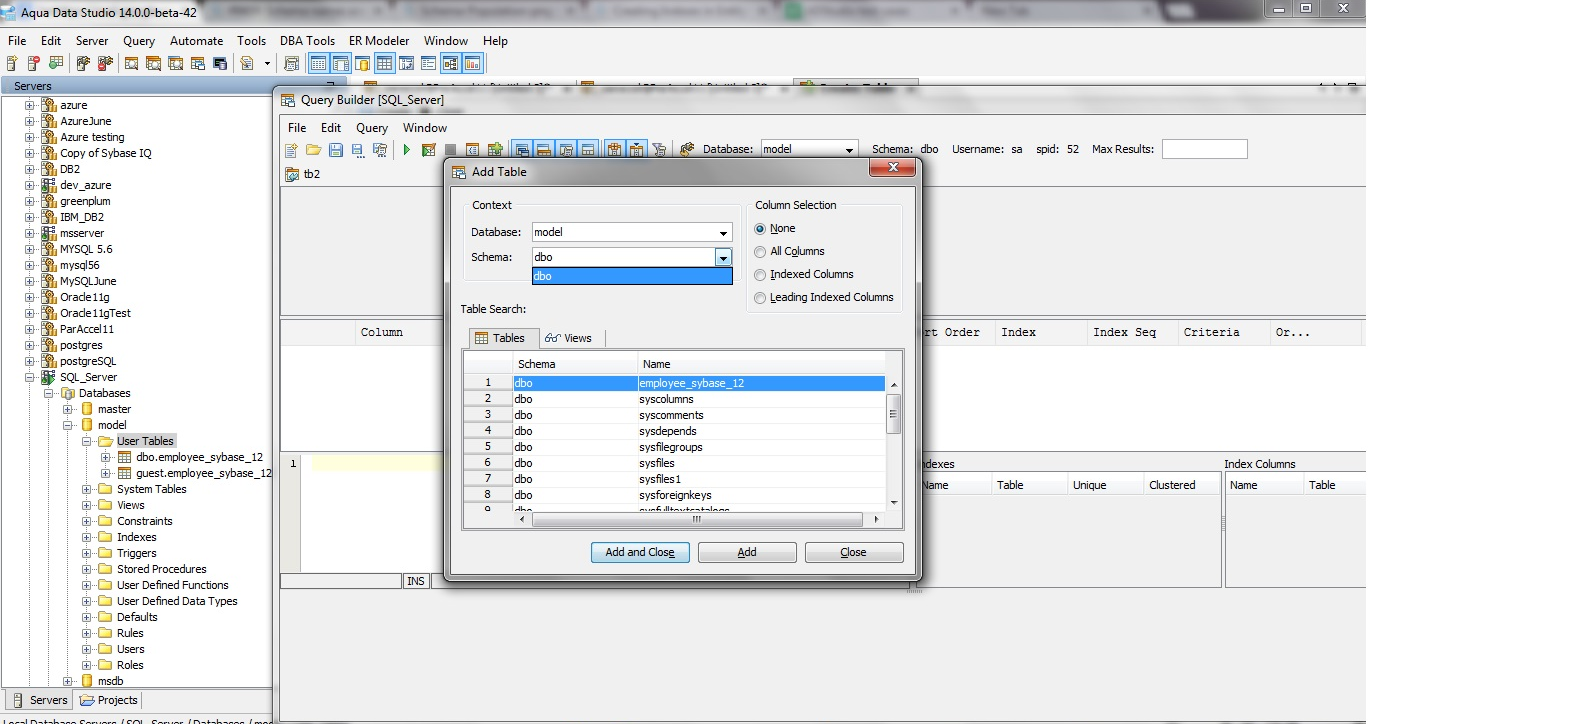
Task: Click the Query Builder window title icon
Action: 288,100
